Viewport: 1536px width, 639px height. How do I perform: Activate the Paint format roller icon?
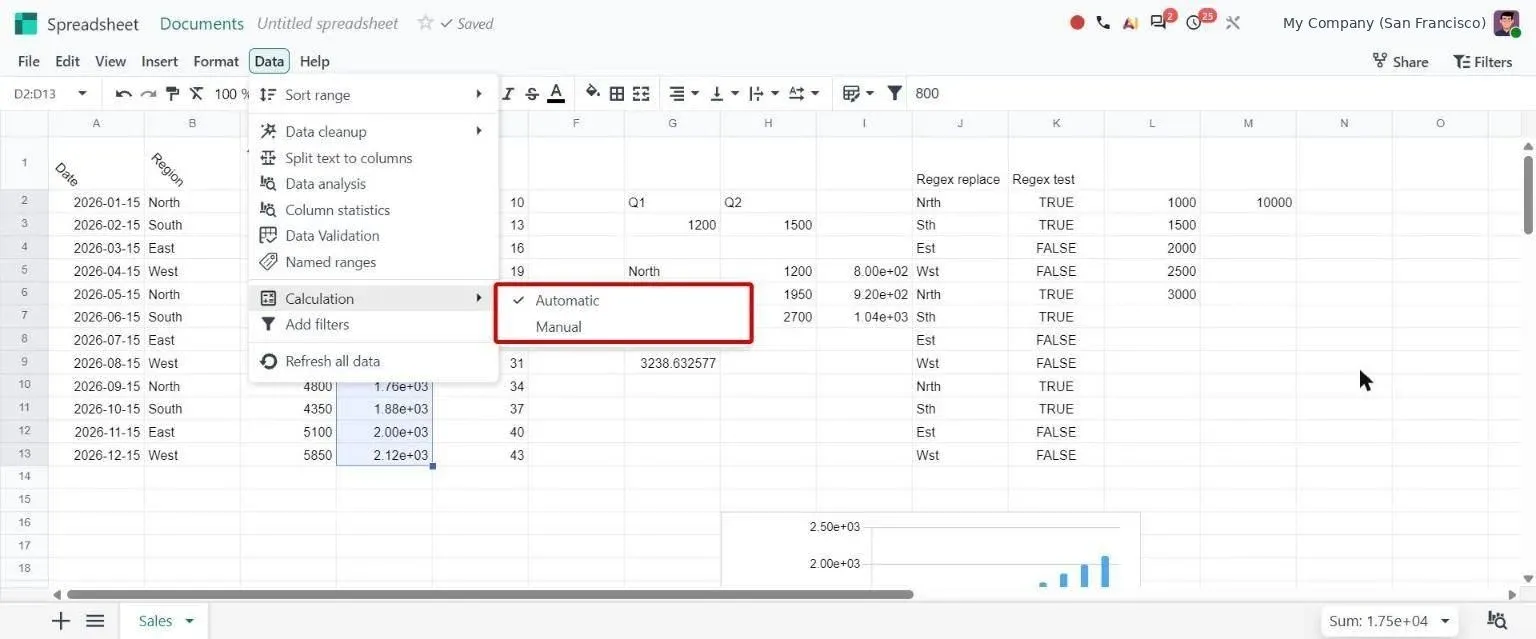tap(172, 94)
